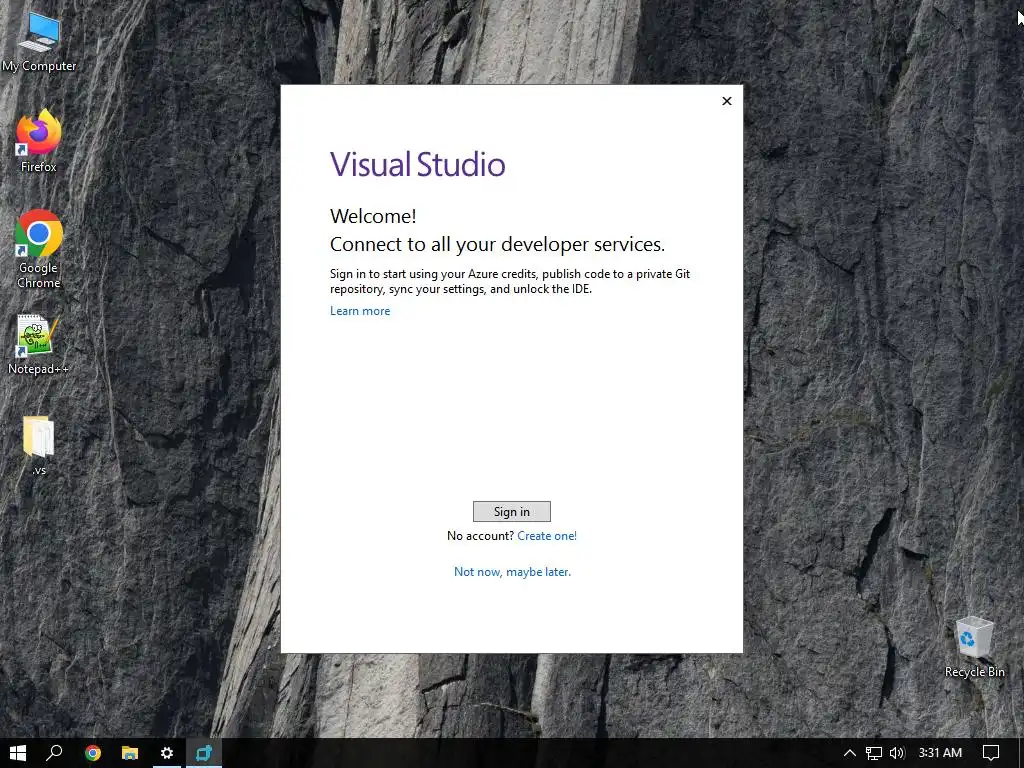Screen dimensions: 1024x768
Task: Select the Recycle Bin icon
Action: pos(974,647)
